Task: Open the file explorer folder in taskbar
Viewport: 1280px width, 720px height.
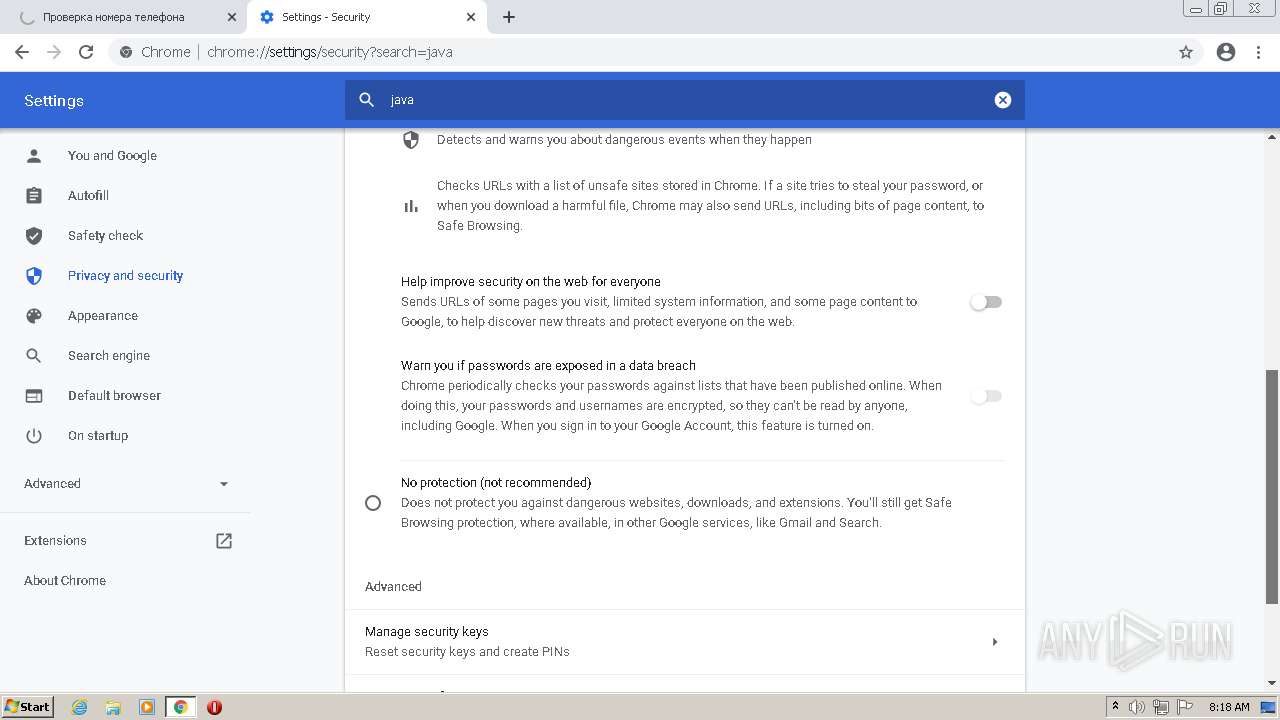Action: click(x=113, y=707)
